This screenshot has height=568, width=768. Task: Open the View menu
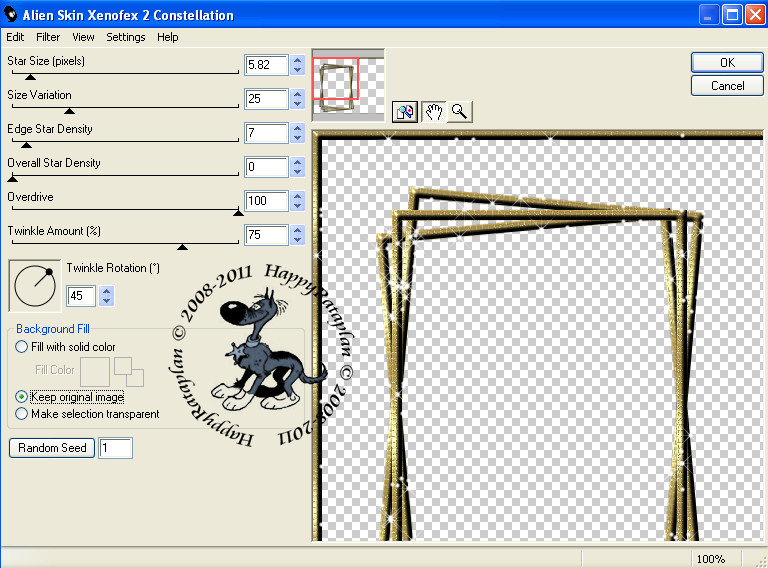tap(83, 37)
